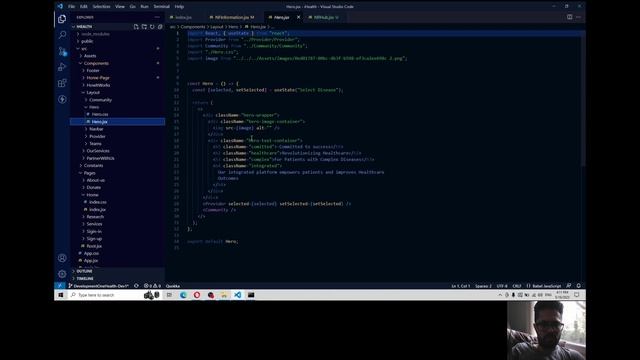Open the Terminal menu
This screenshot has height=360, width=640.
[x=161, y=7]
